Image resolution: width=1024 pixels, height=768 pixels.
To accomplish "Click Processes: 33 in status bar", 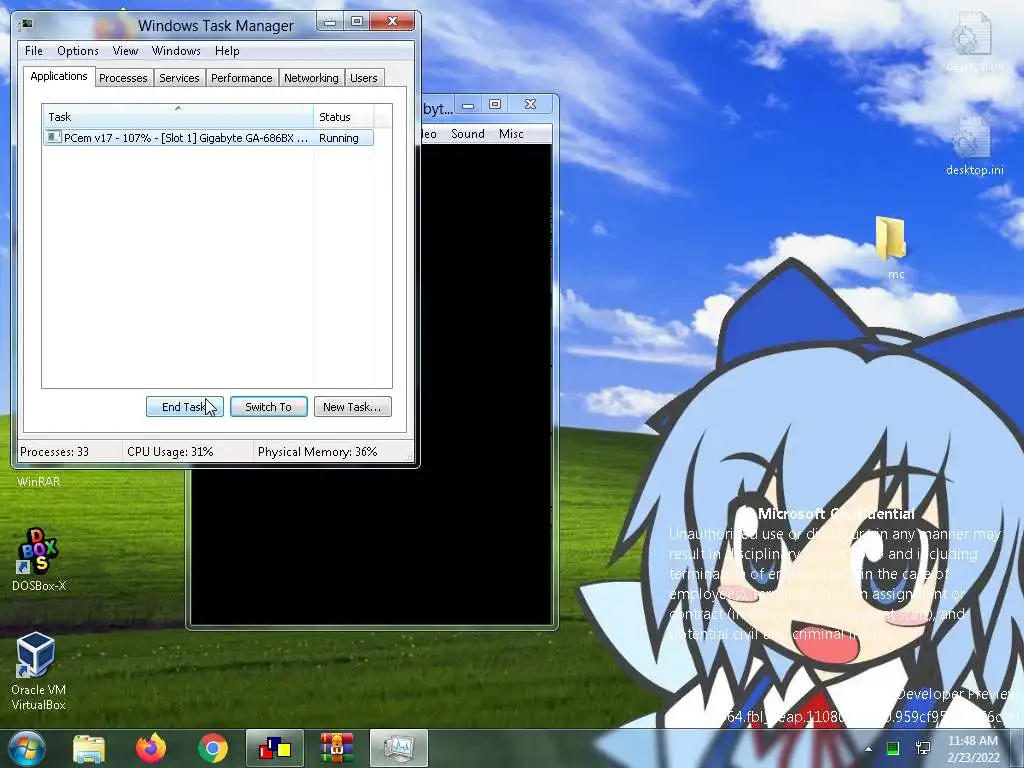I will click(55, 452).
